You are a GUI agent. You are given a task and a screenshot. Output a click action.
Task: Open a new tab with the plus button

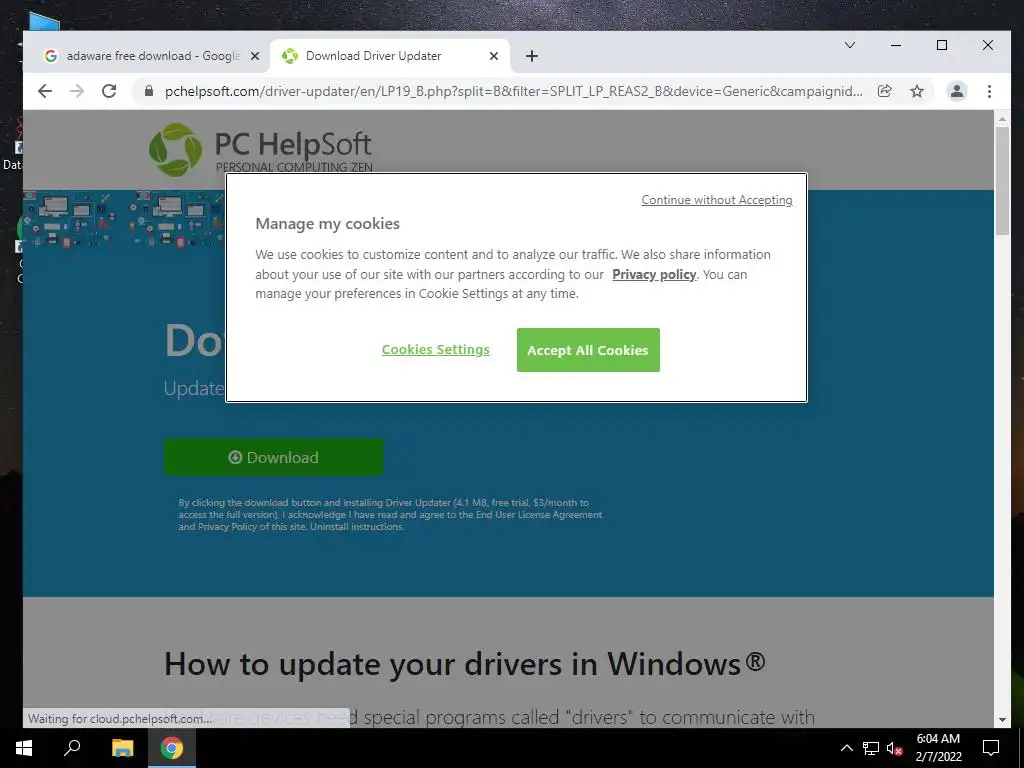pos(532,56)
